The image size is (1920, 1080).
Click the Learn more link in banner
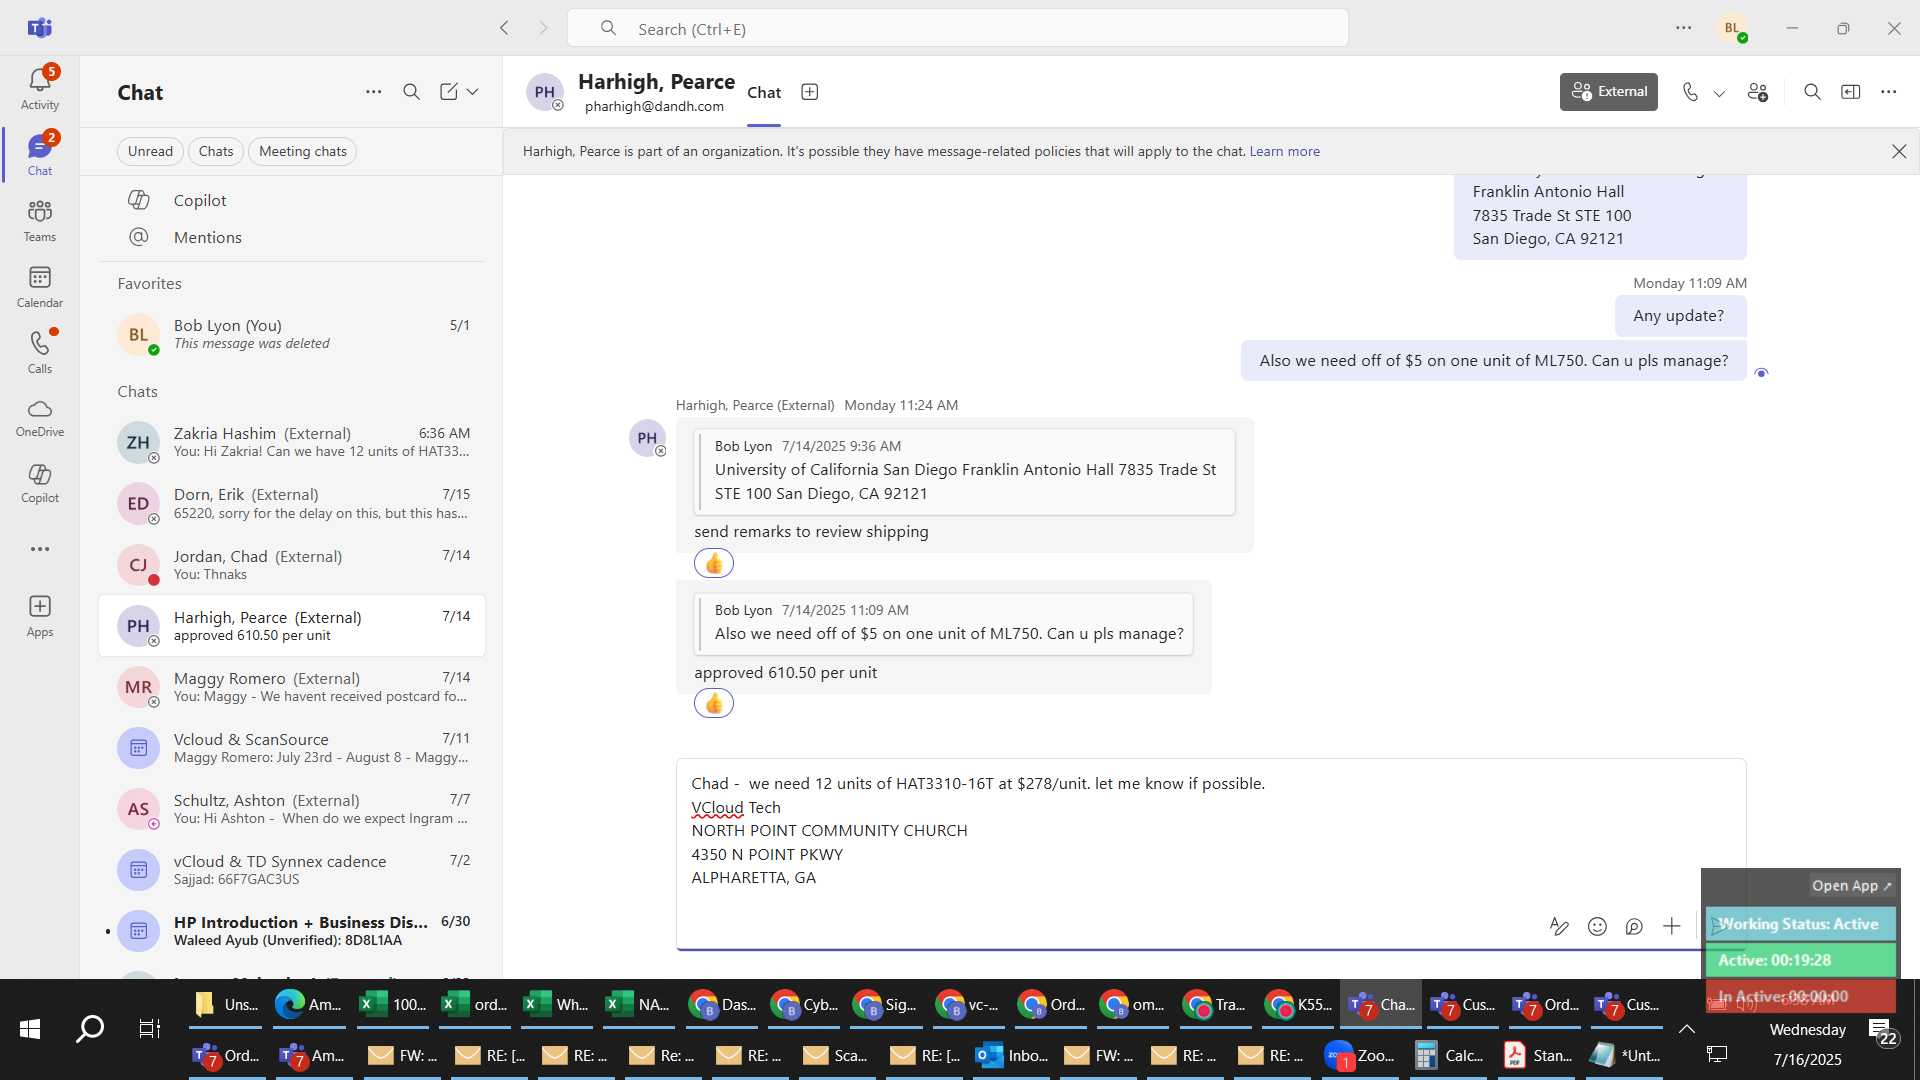coord(1284,151)
